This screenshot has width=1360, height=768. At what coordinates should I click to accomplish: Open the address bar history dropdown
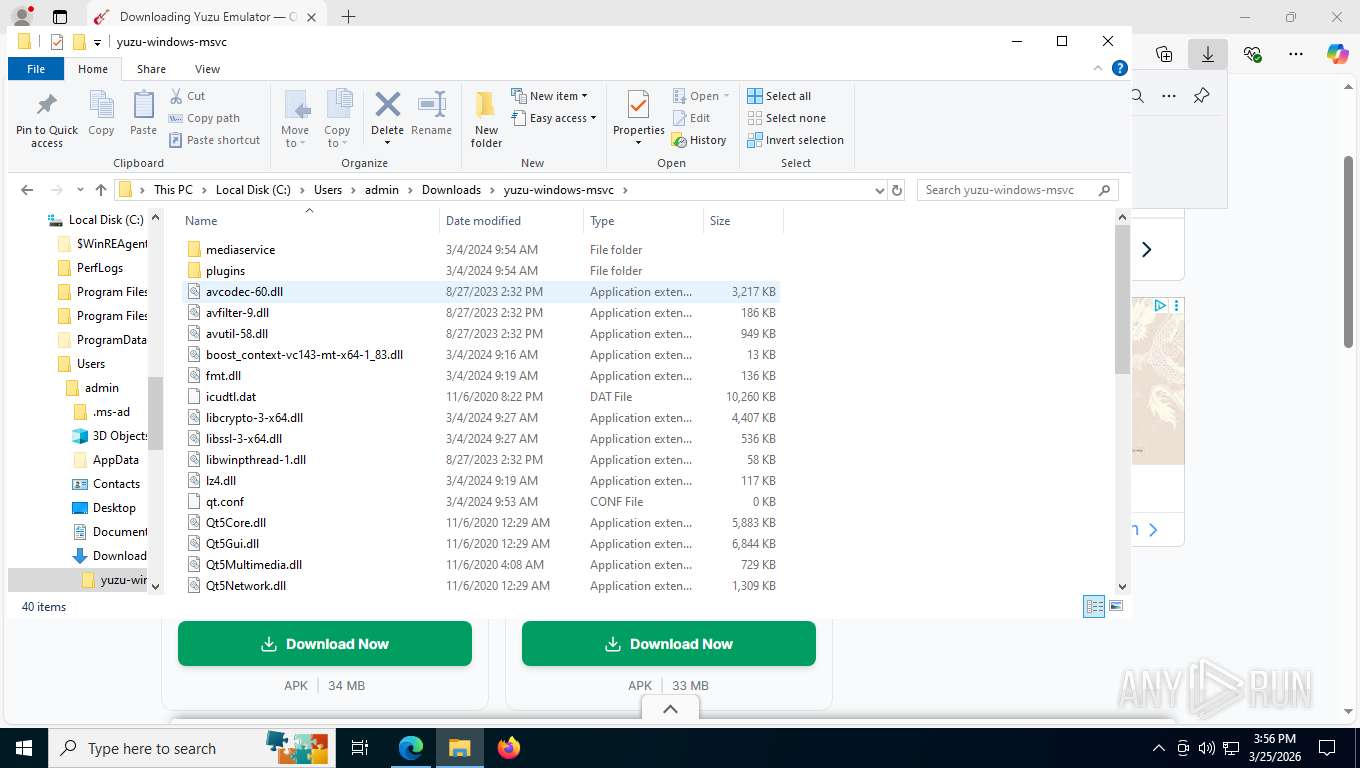[879, 190]
